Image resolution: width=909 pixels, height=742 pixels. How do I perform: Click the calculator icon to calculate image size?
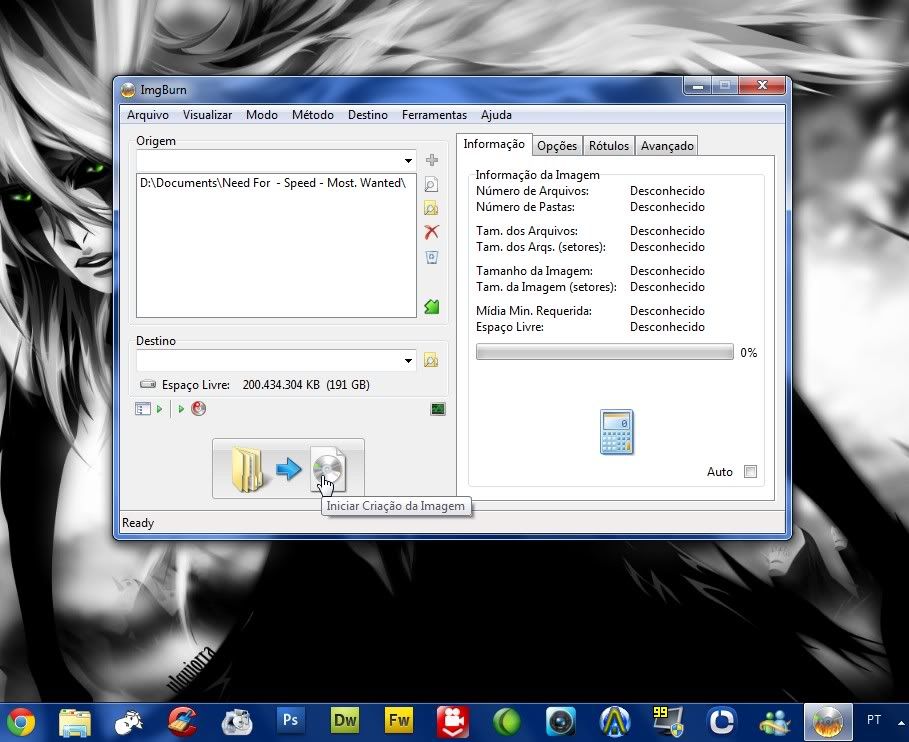tap(616, 432)
